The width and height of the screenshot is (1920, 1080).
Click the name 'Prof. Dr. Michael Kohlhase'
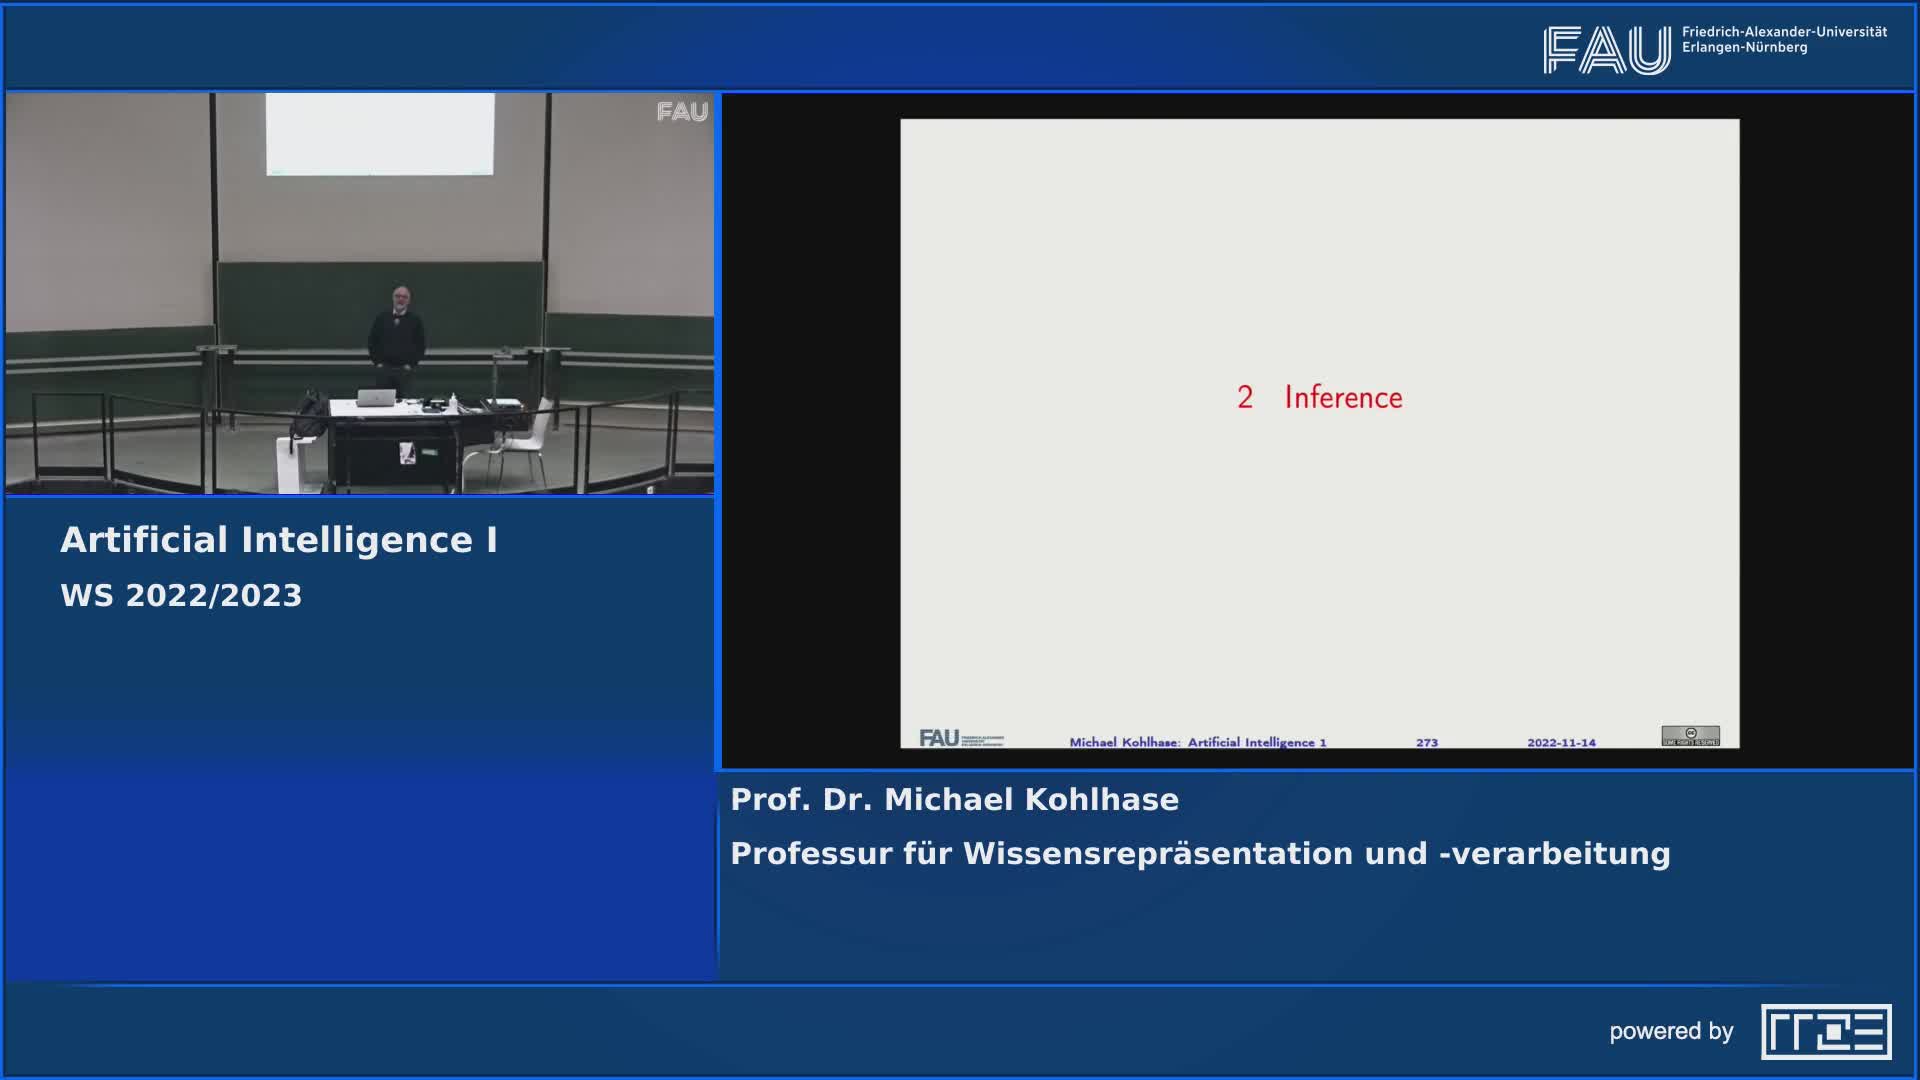(954, 799)
